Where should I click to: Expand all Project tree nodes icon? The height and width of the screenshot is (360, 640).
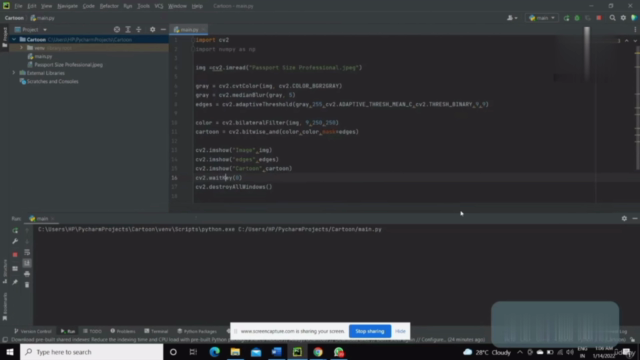pos(128,29)
